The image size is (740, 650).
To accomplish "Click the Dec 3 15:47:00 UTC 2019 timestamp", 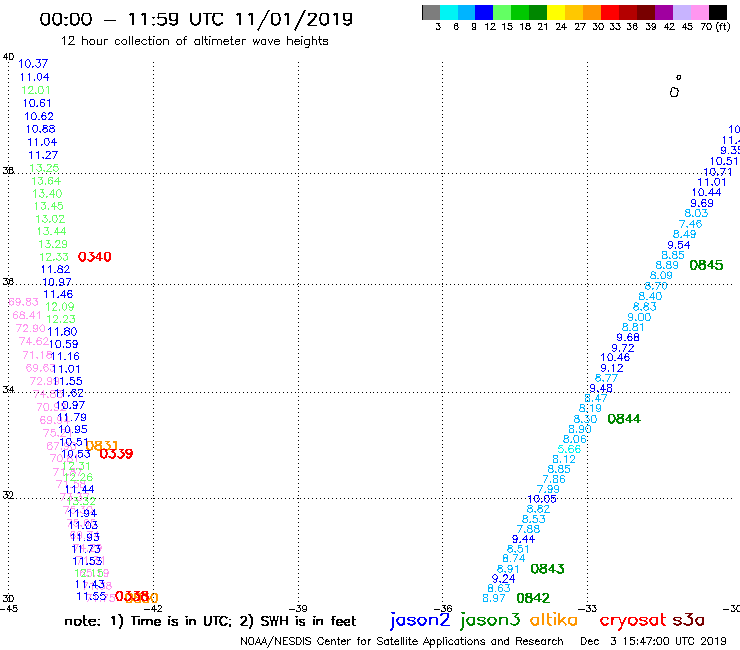I will point(653,641).
